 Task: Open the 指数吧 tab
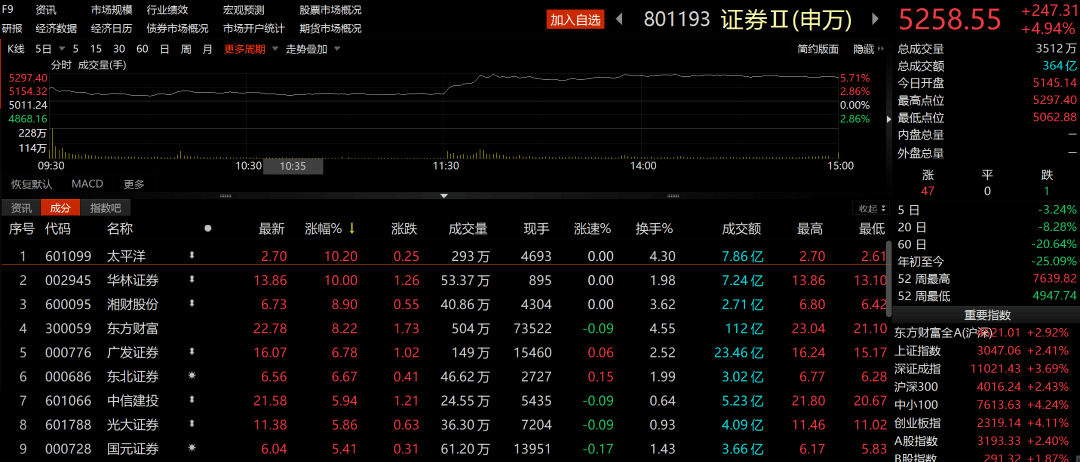[x=105, y=208]
